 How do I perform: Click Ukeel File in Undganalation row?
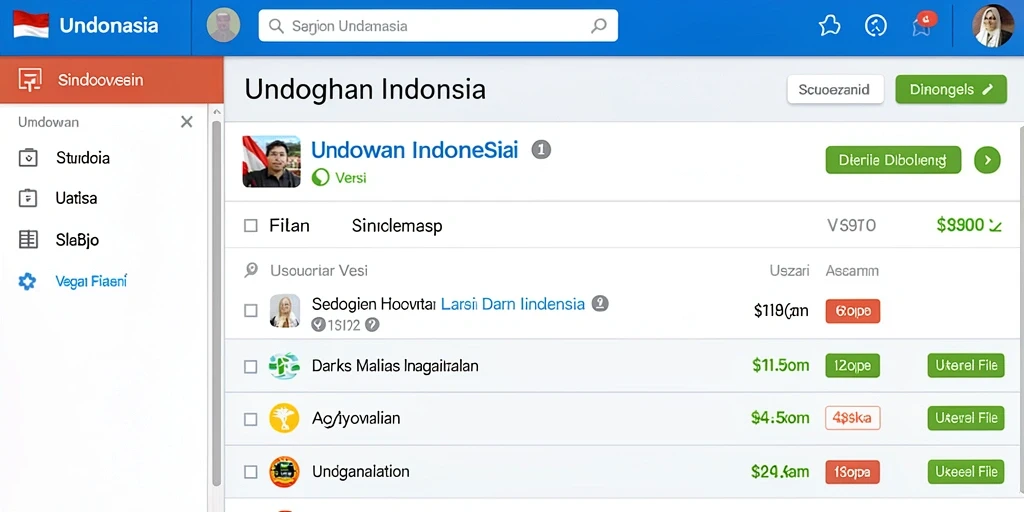966,472
